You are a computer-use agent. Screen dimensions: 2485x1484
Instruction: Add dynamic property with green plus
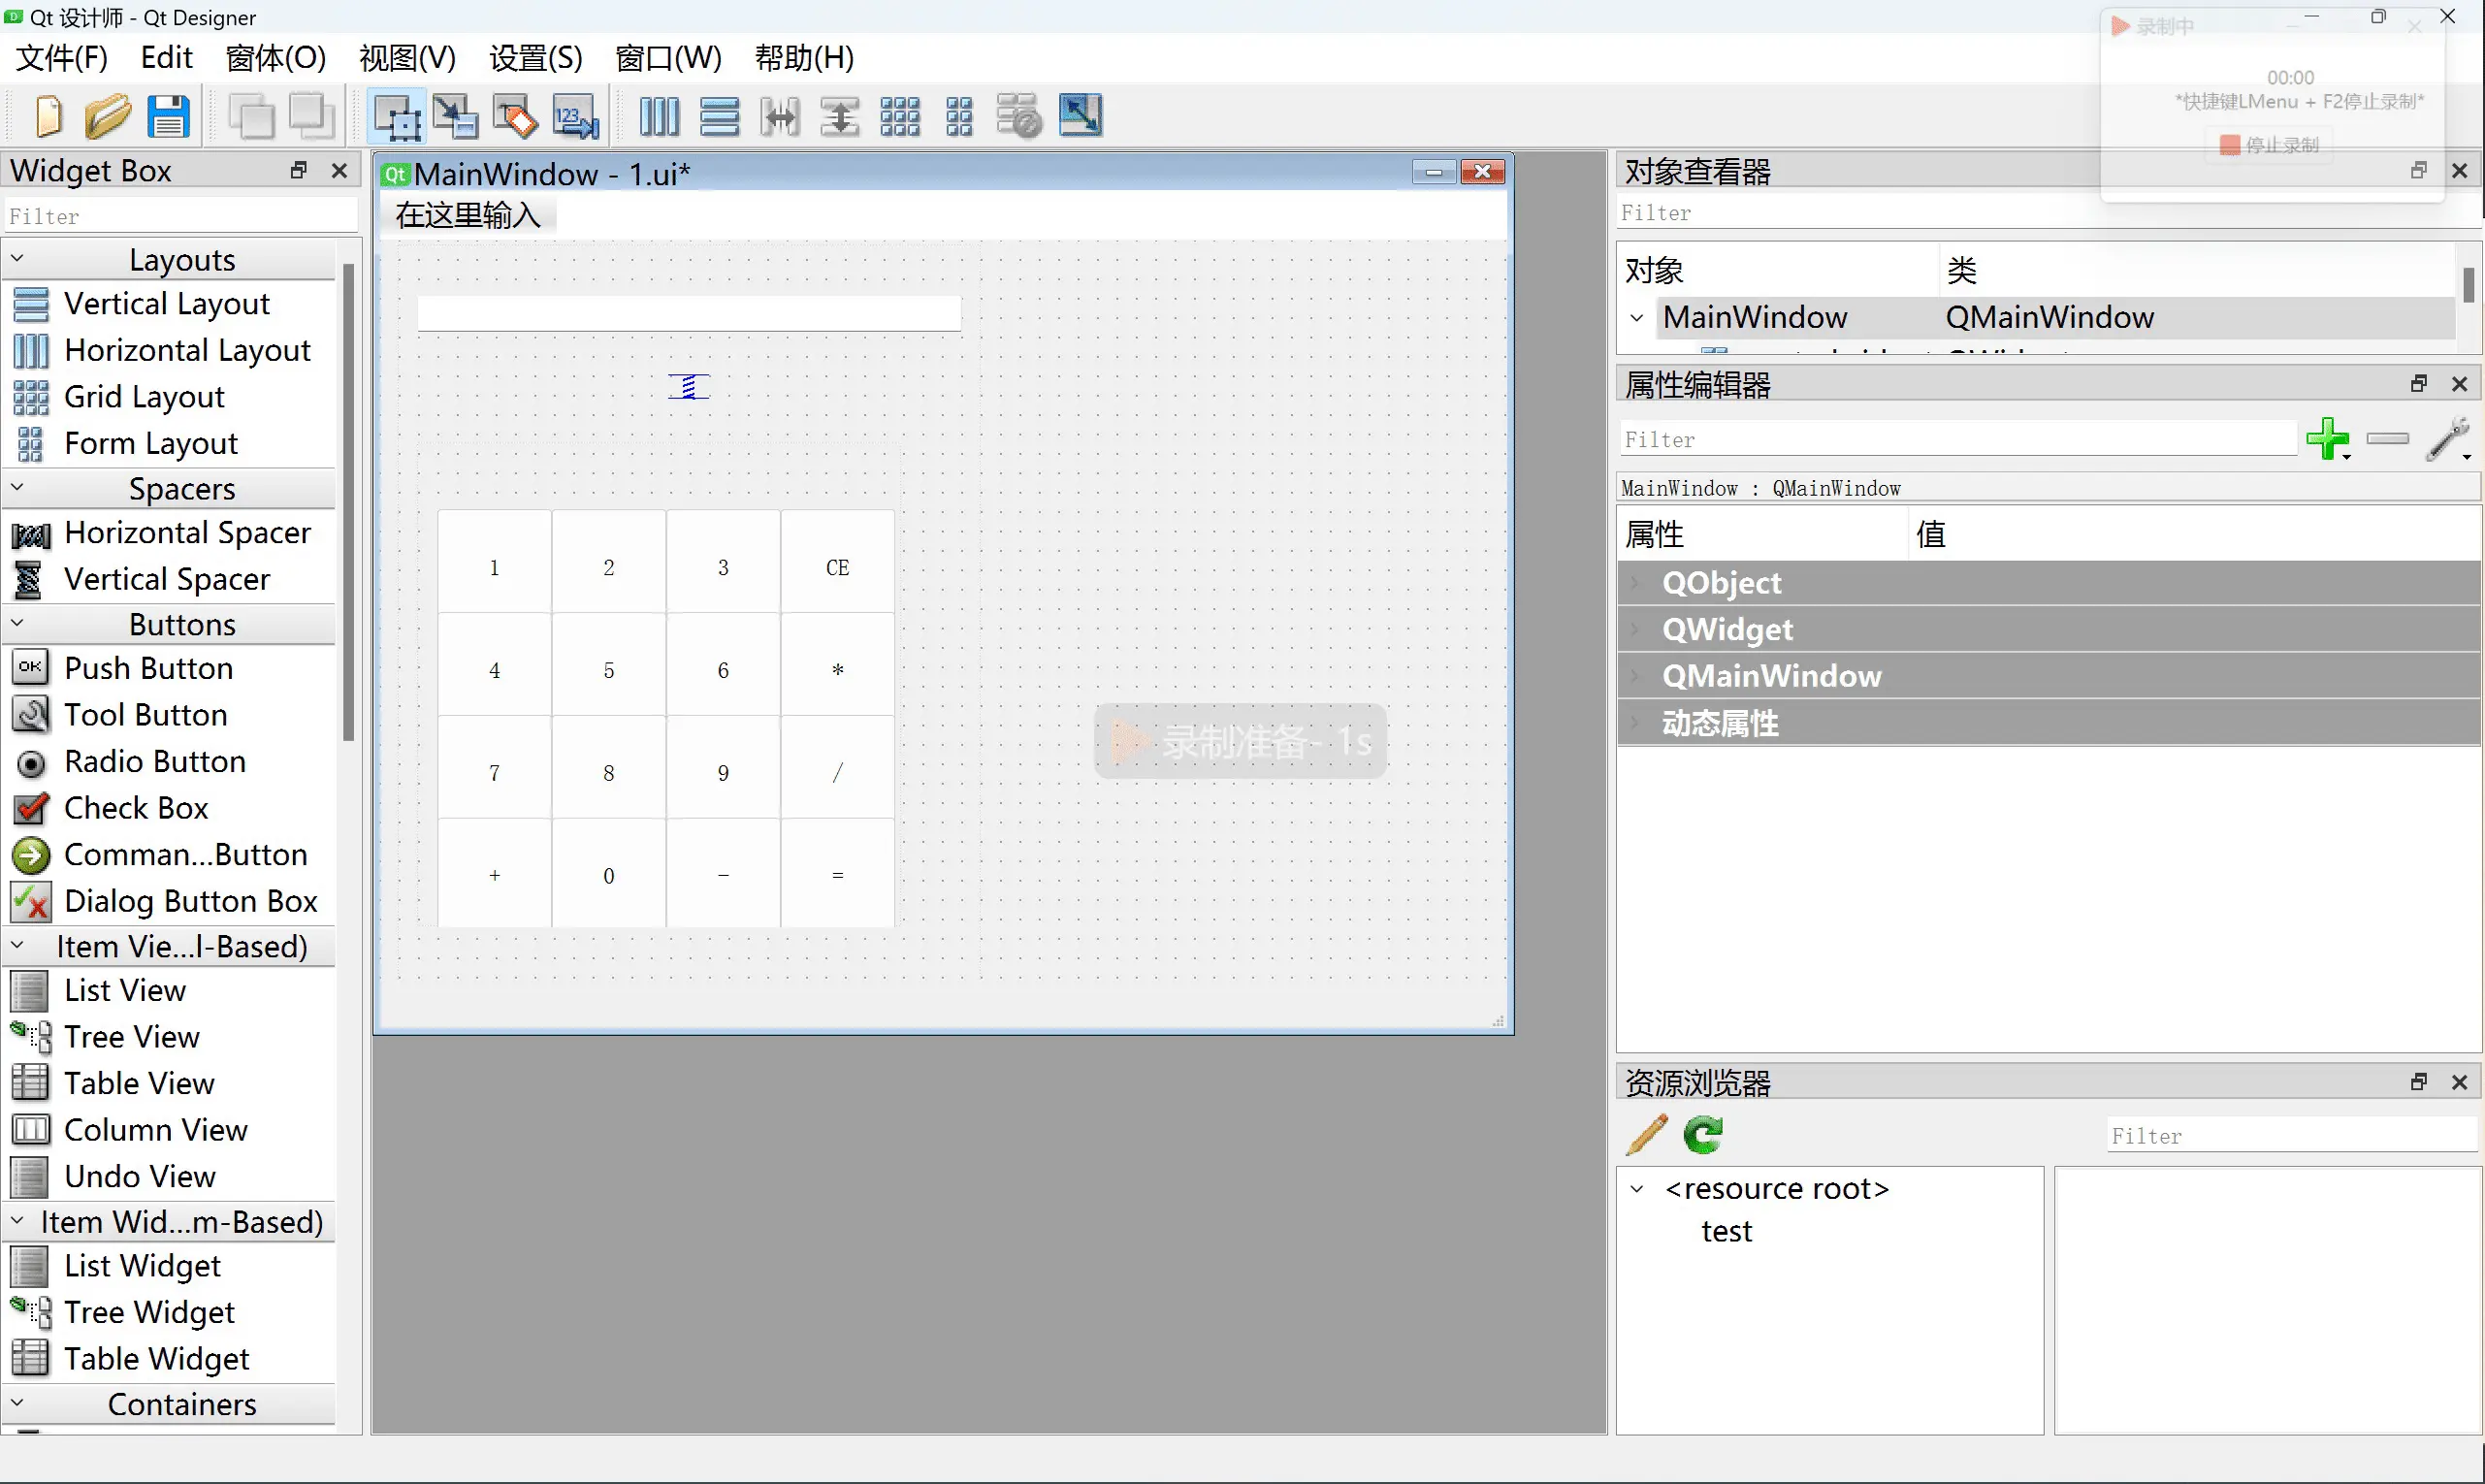tap(2328, 439)
